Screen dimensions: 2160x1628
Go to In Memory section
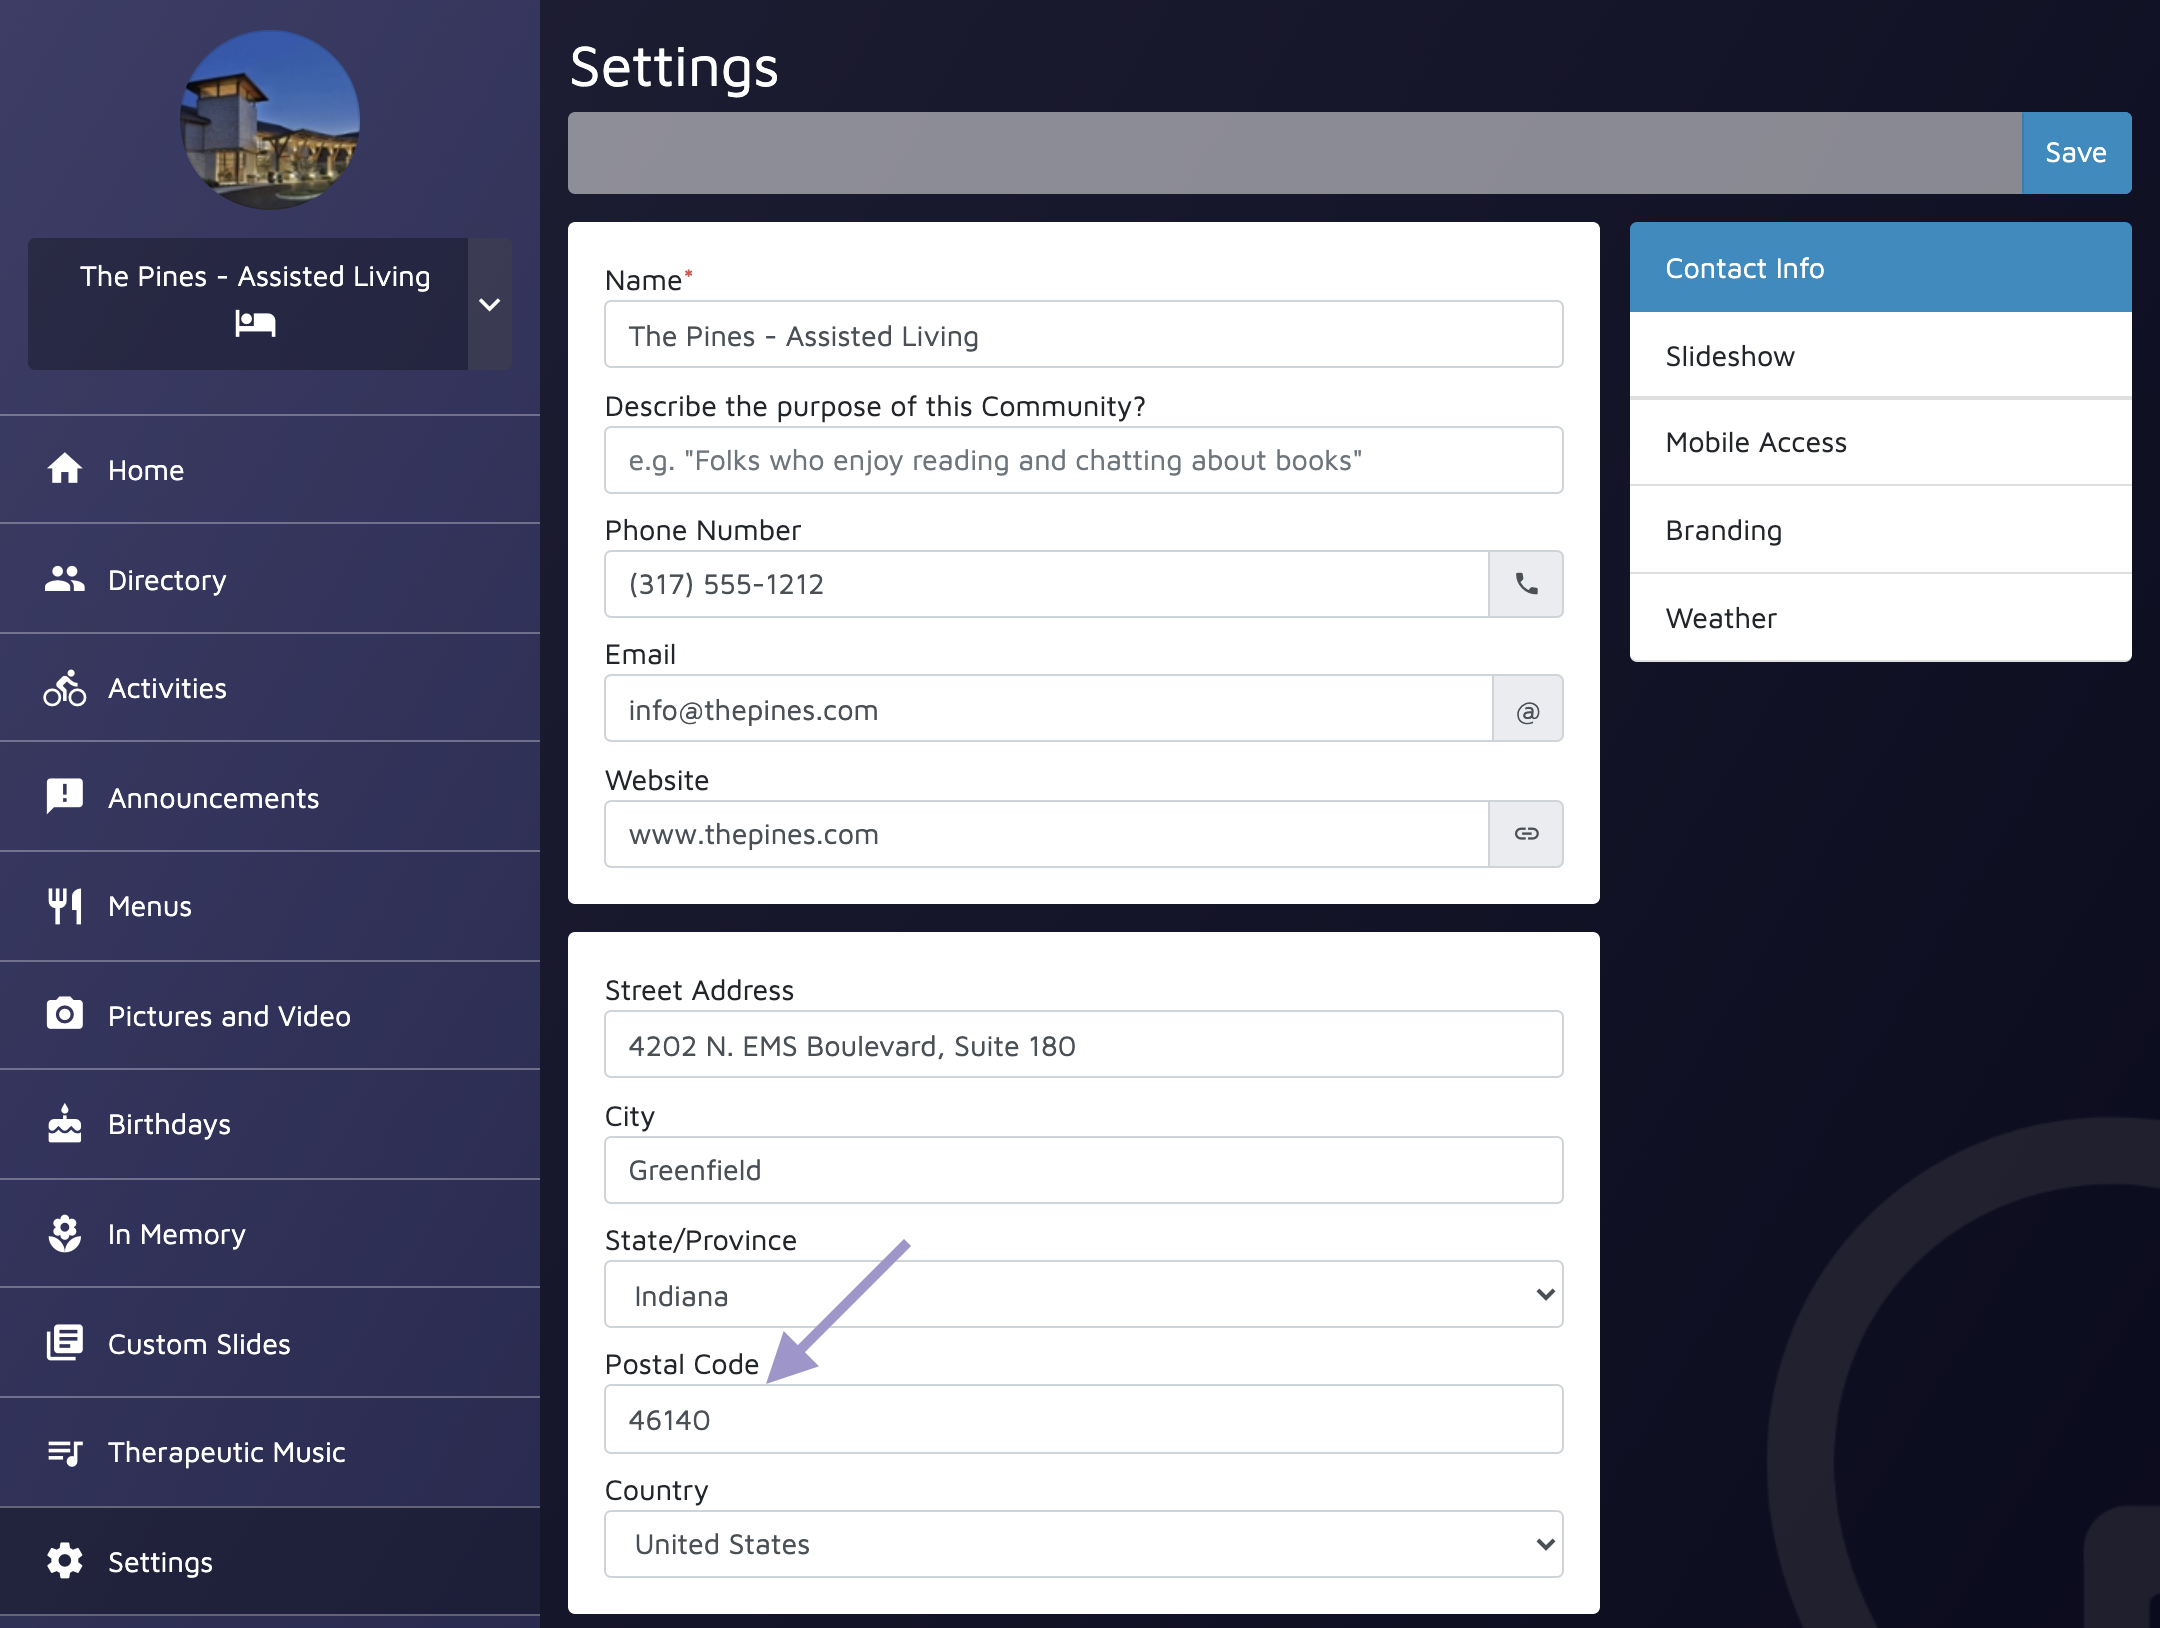[x=270, y=1233]
